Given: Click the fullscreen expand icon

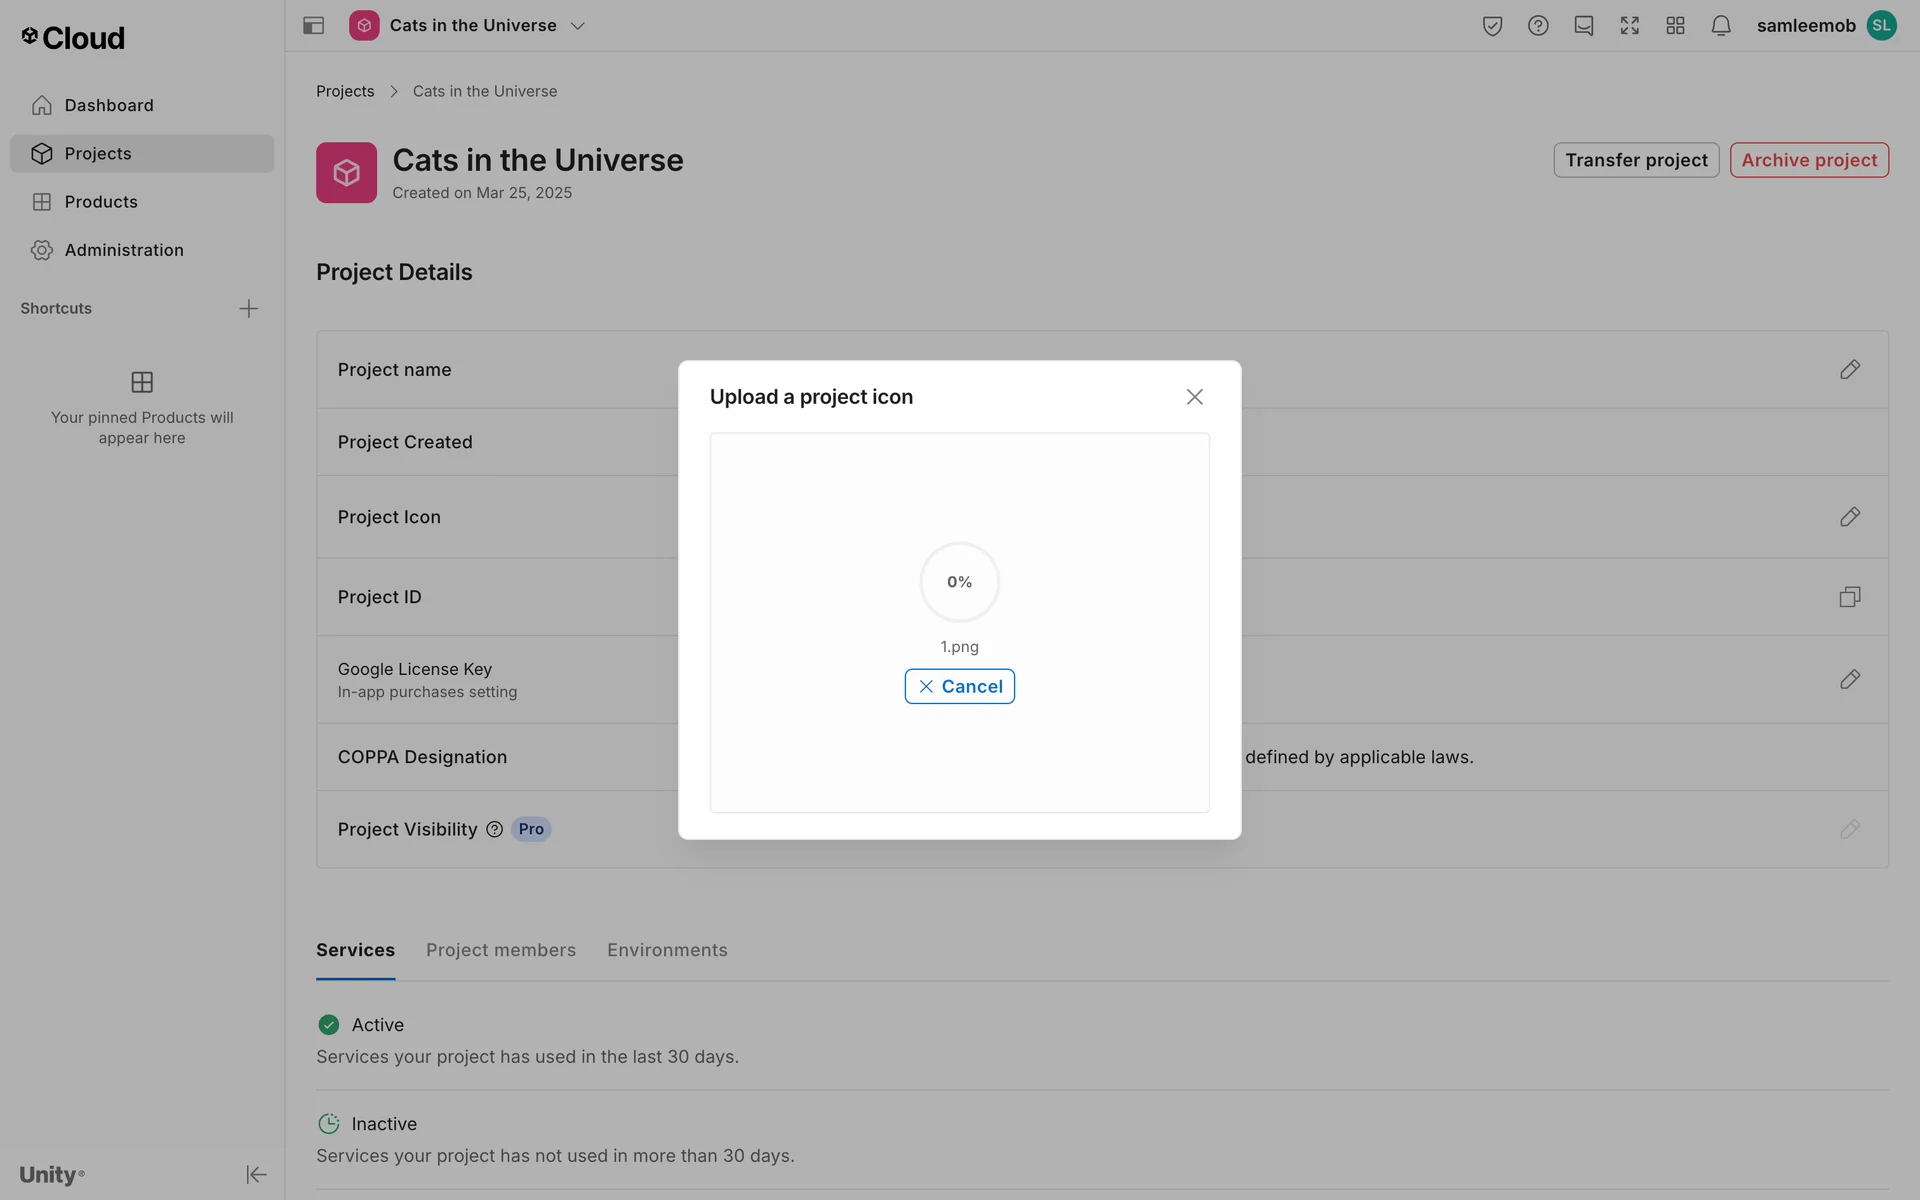Looking at the screenshot, I should 1630,26.
